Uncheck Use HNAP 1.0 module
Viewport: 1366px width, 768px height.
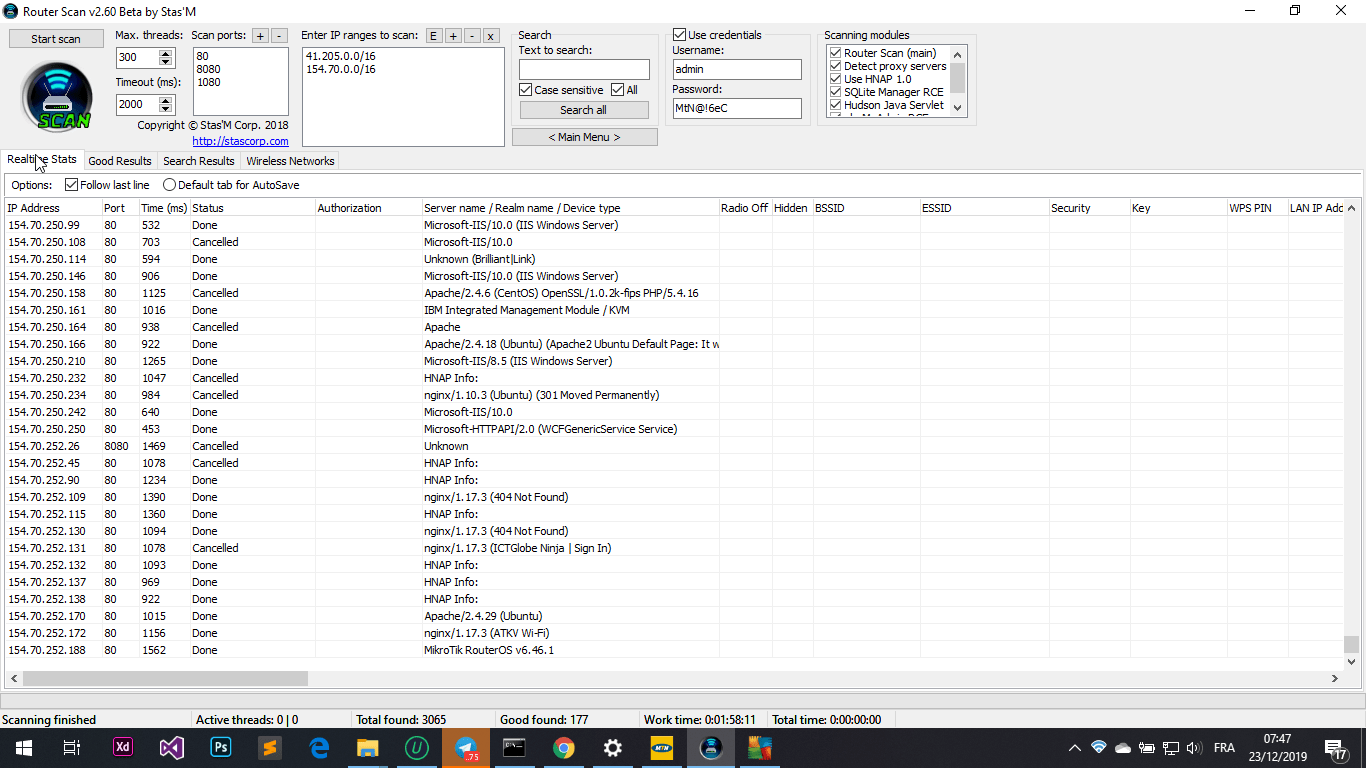point(835,79)
